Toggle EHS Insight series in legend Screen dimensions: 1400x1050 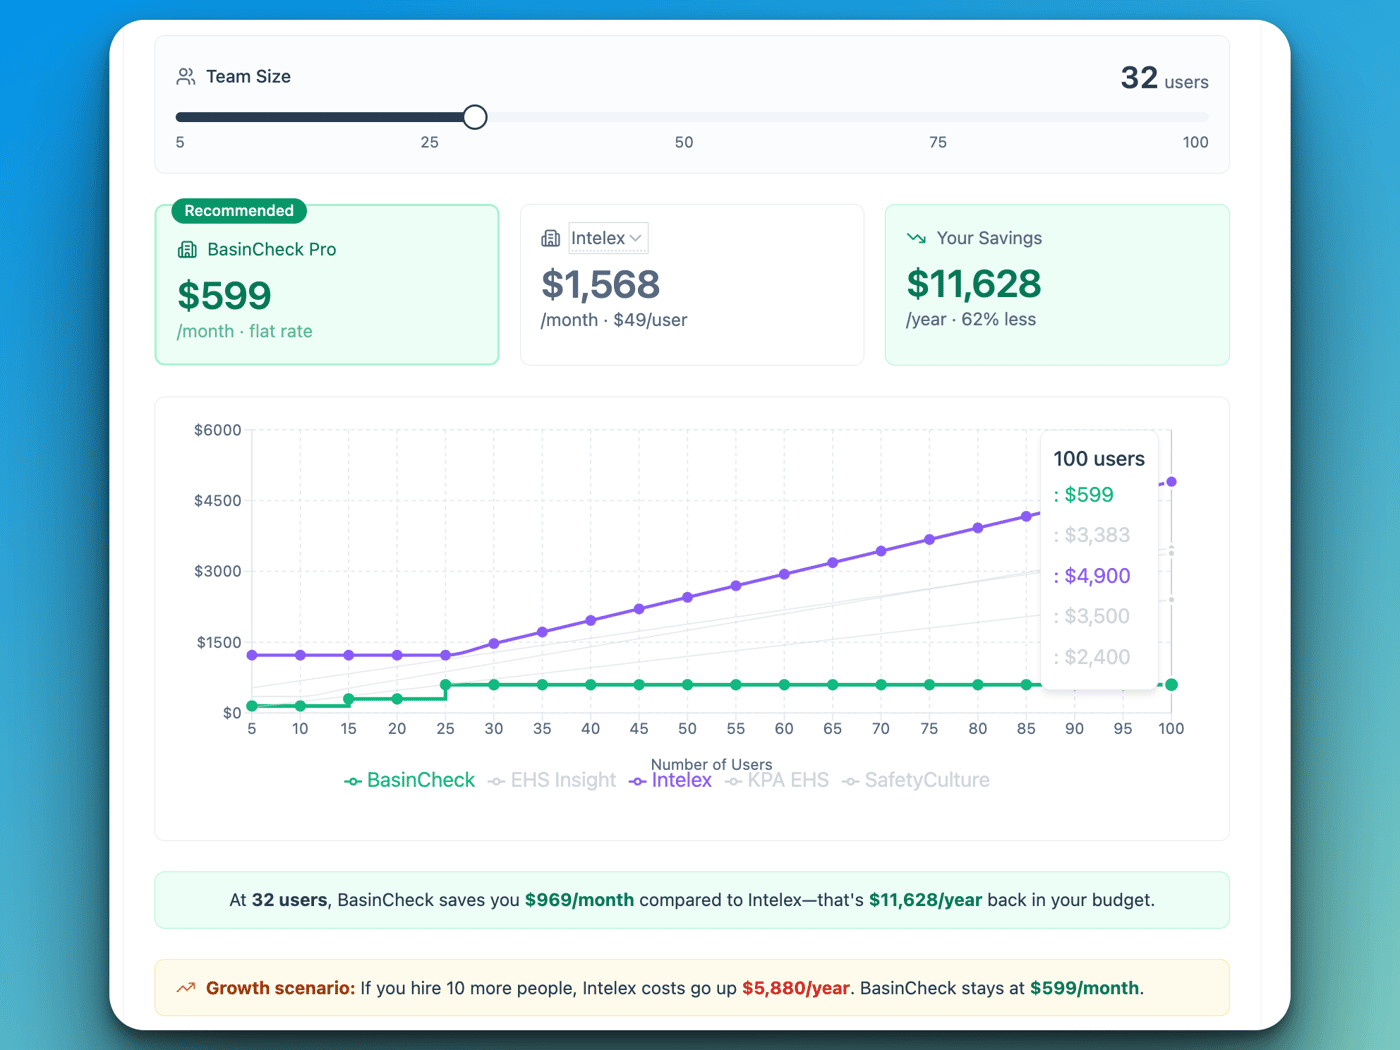click(552, 780)
